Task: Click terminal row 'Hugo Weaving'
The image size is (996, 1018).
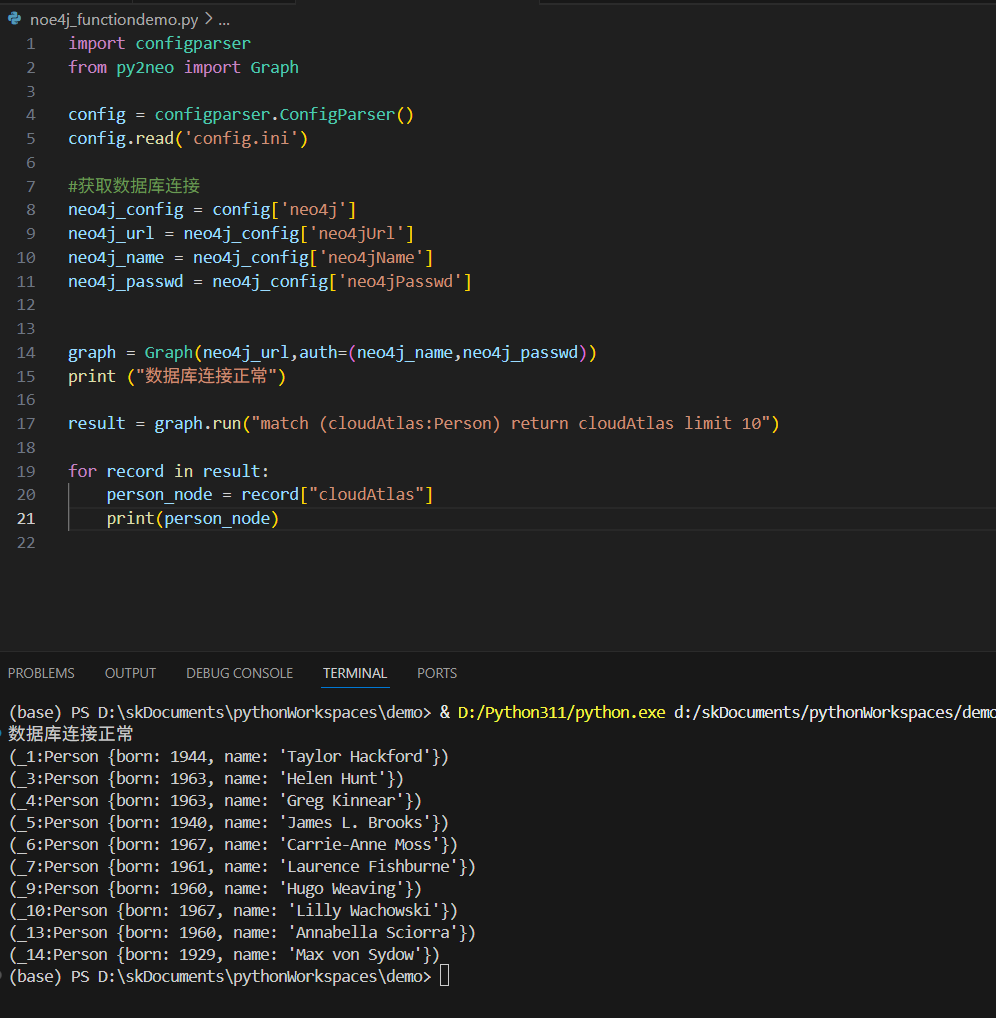Action: click(x=216, y=889)
